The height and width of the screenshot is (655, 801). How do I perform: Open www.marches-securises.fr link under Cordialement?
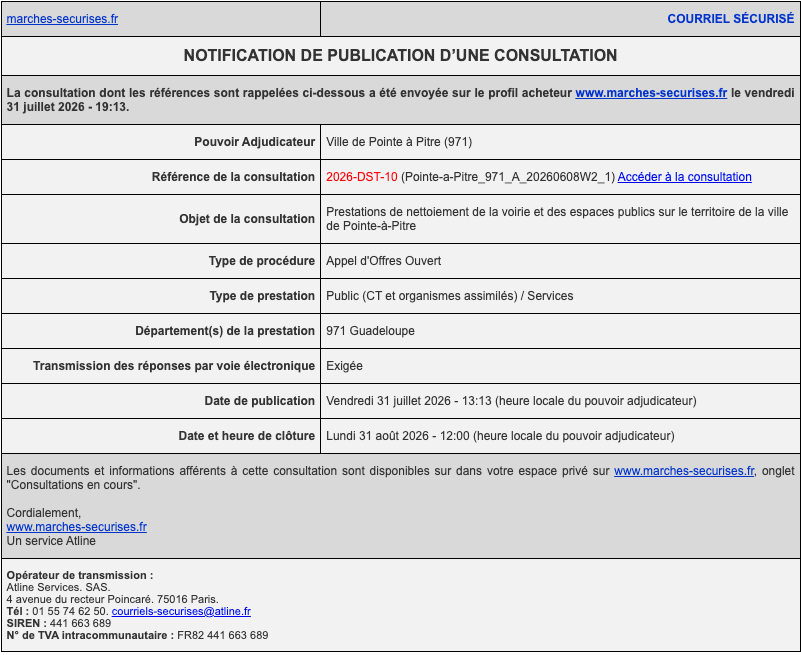77,527
